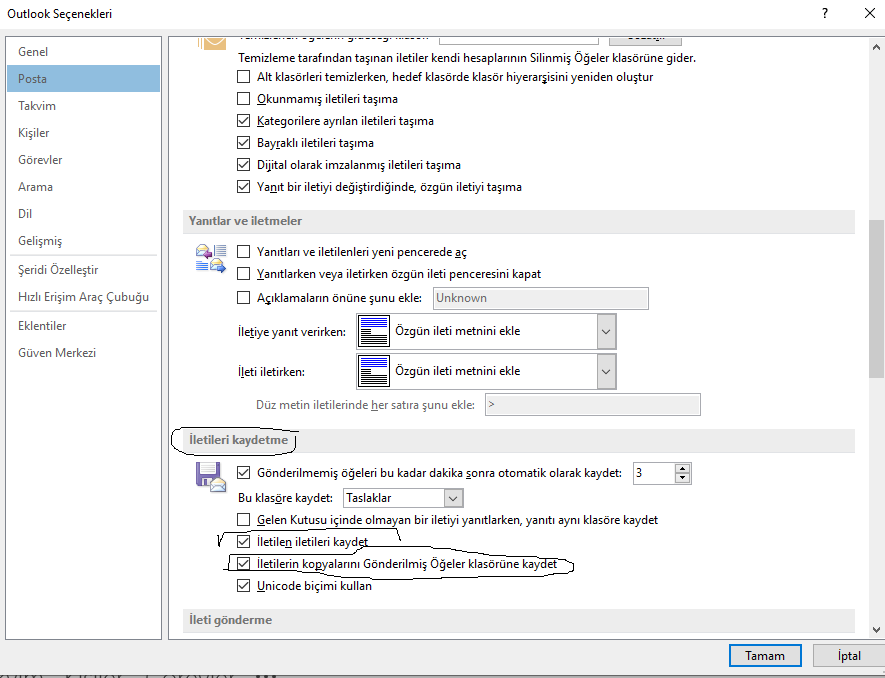Click the reply and forward icon

pos(211,259)
